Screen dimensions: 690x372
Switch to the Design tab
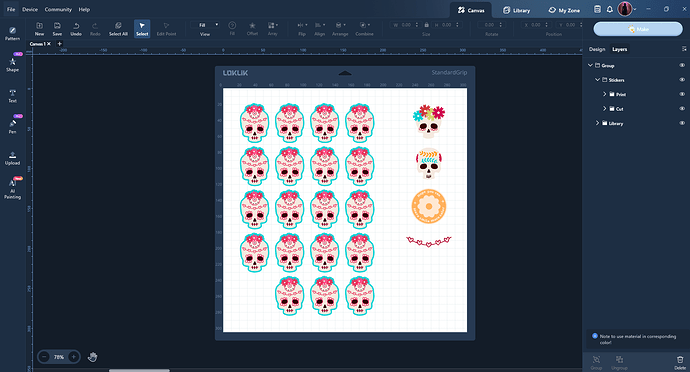coord(597,49)
